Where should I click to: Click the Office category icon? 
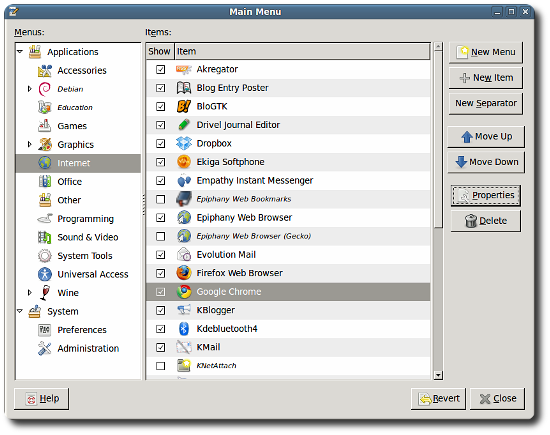tap(45, 182)
